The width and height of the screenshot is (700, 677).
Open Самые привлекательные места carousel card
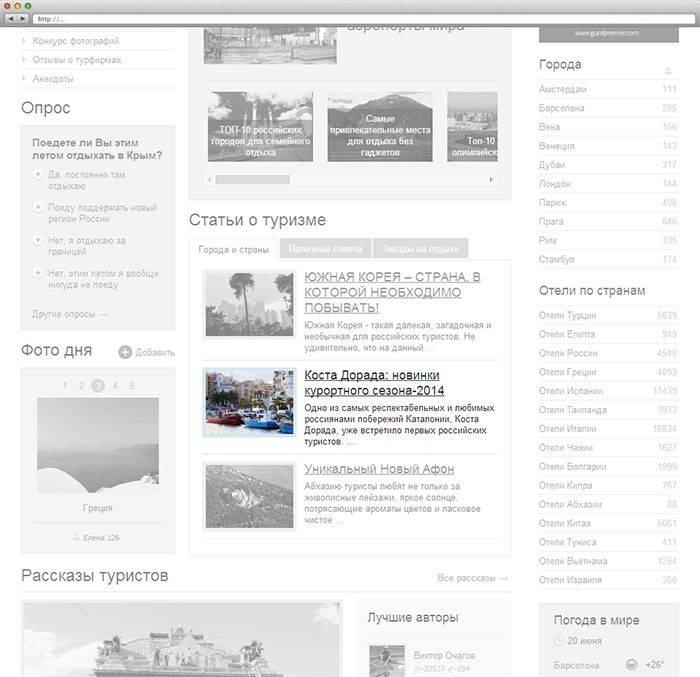[x=380, y=127]
